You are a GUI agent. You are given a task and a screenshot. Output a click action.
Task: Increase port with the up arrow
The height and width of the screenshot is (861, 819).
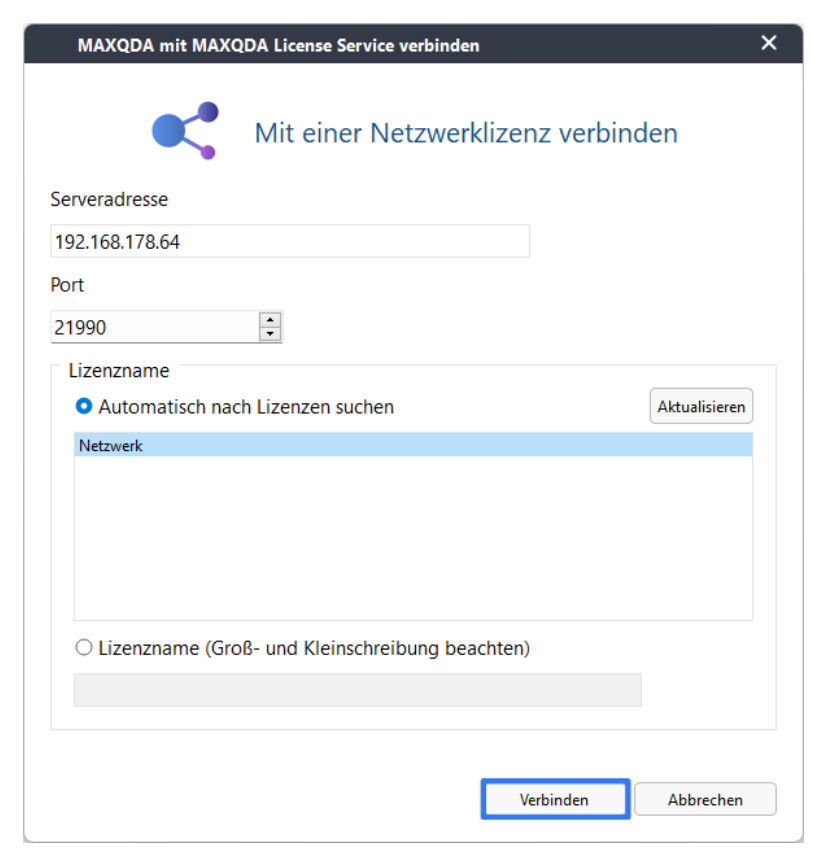pyautogui.click(x=270, y=320)
